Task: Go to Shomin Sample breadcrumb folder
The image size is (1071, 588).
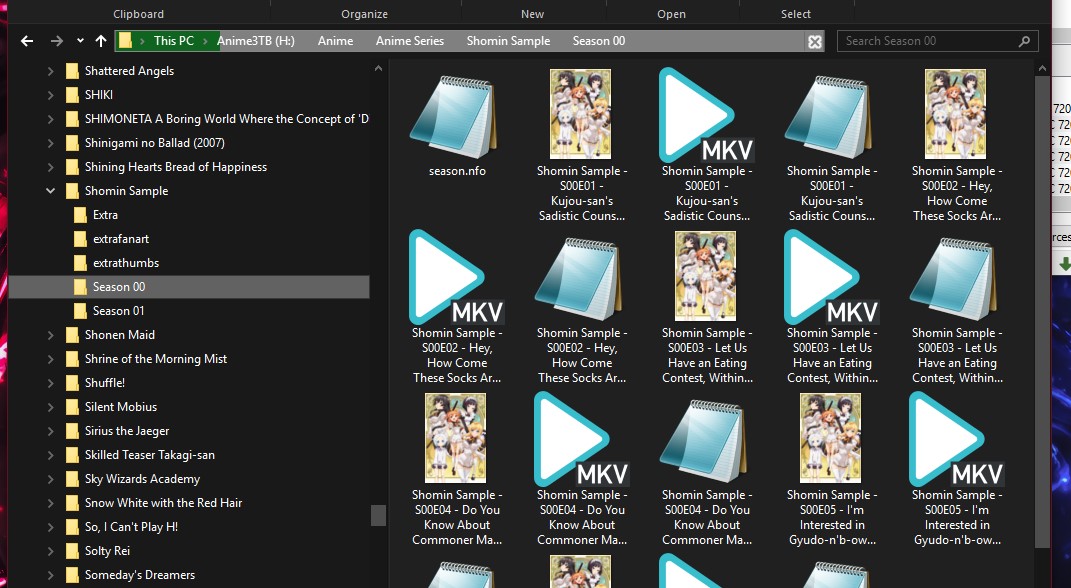Action: 508,41
